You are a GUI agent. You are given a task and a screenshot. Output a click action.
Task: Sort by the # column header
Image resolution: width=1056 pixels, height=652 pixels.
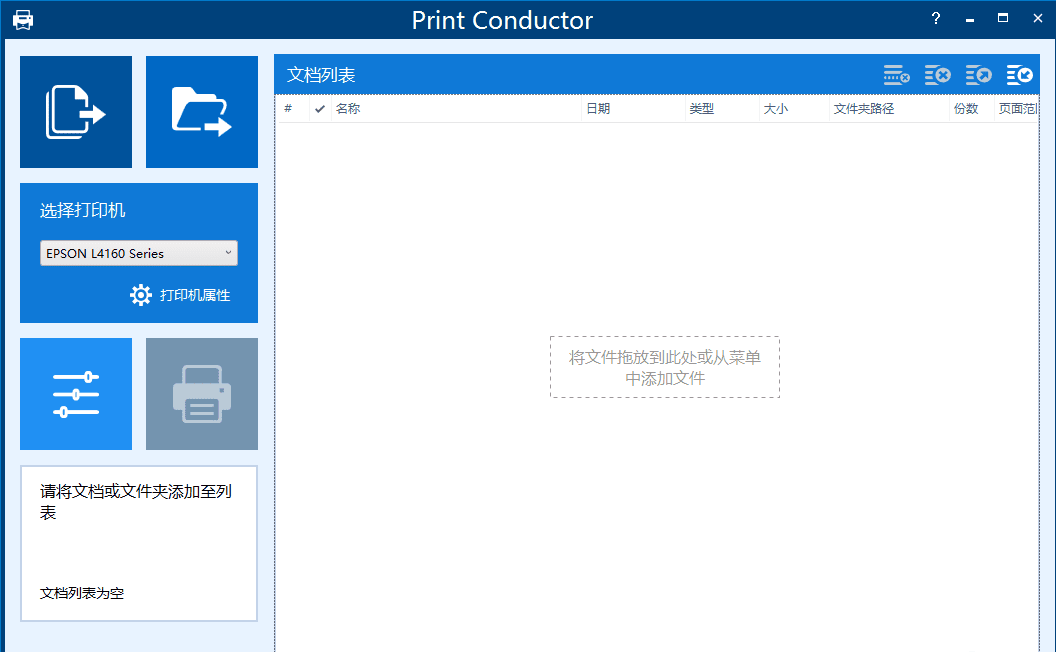click(x=288, y=108)
